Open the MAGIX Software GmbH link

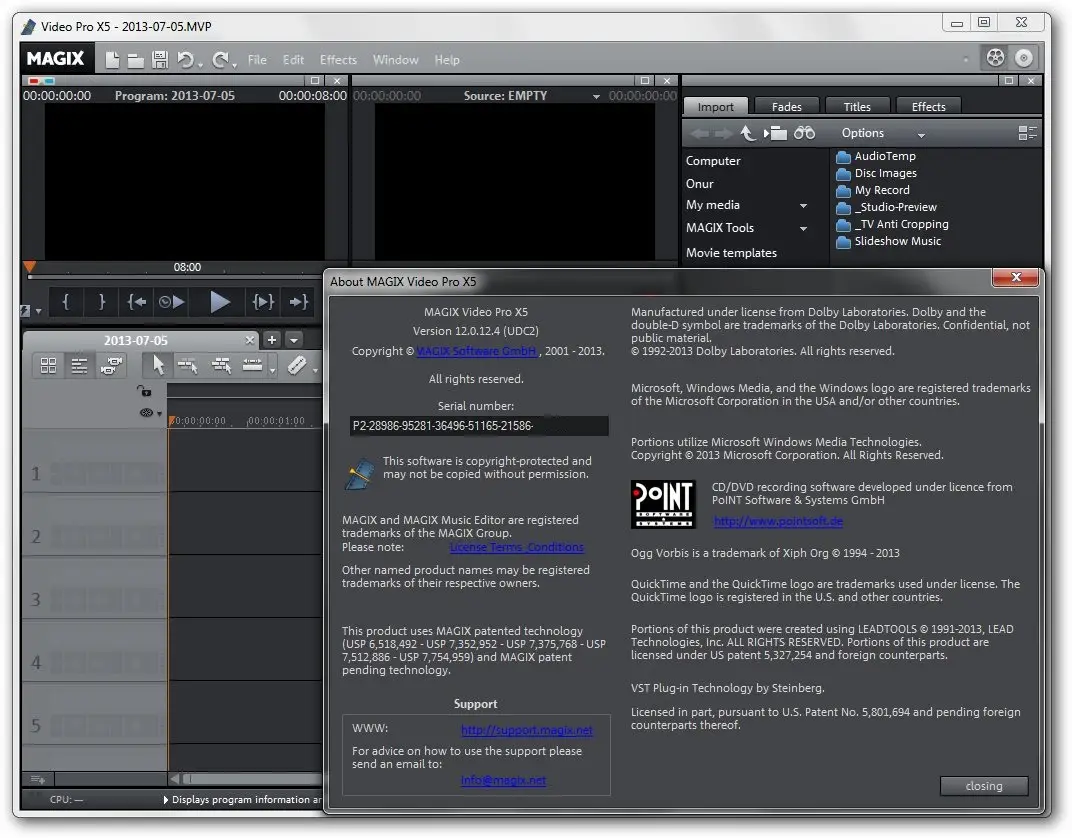(477, 351)
